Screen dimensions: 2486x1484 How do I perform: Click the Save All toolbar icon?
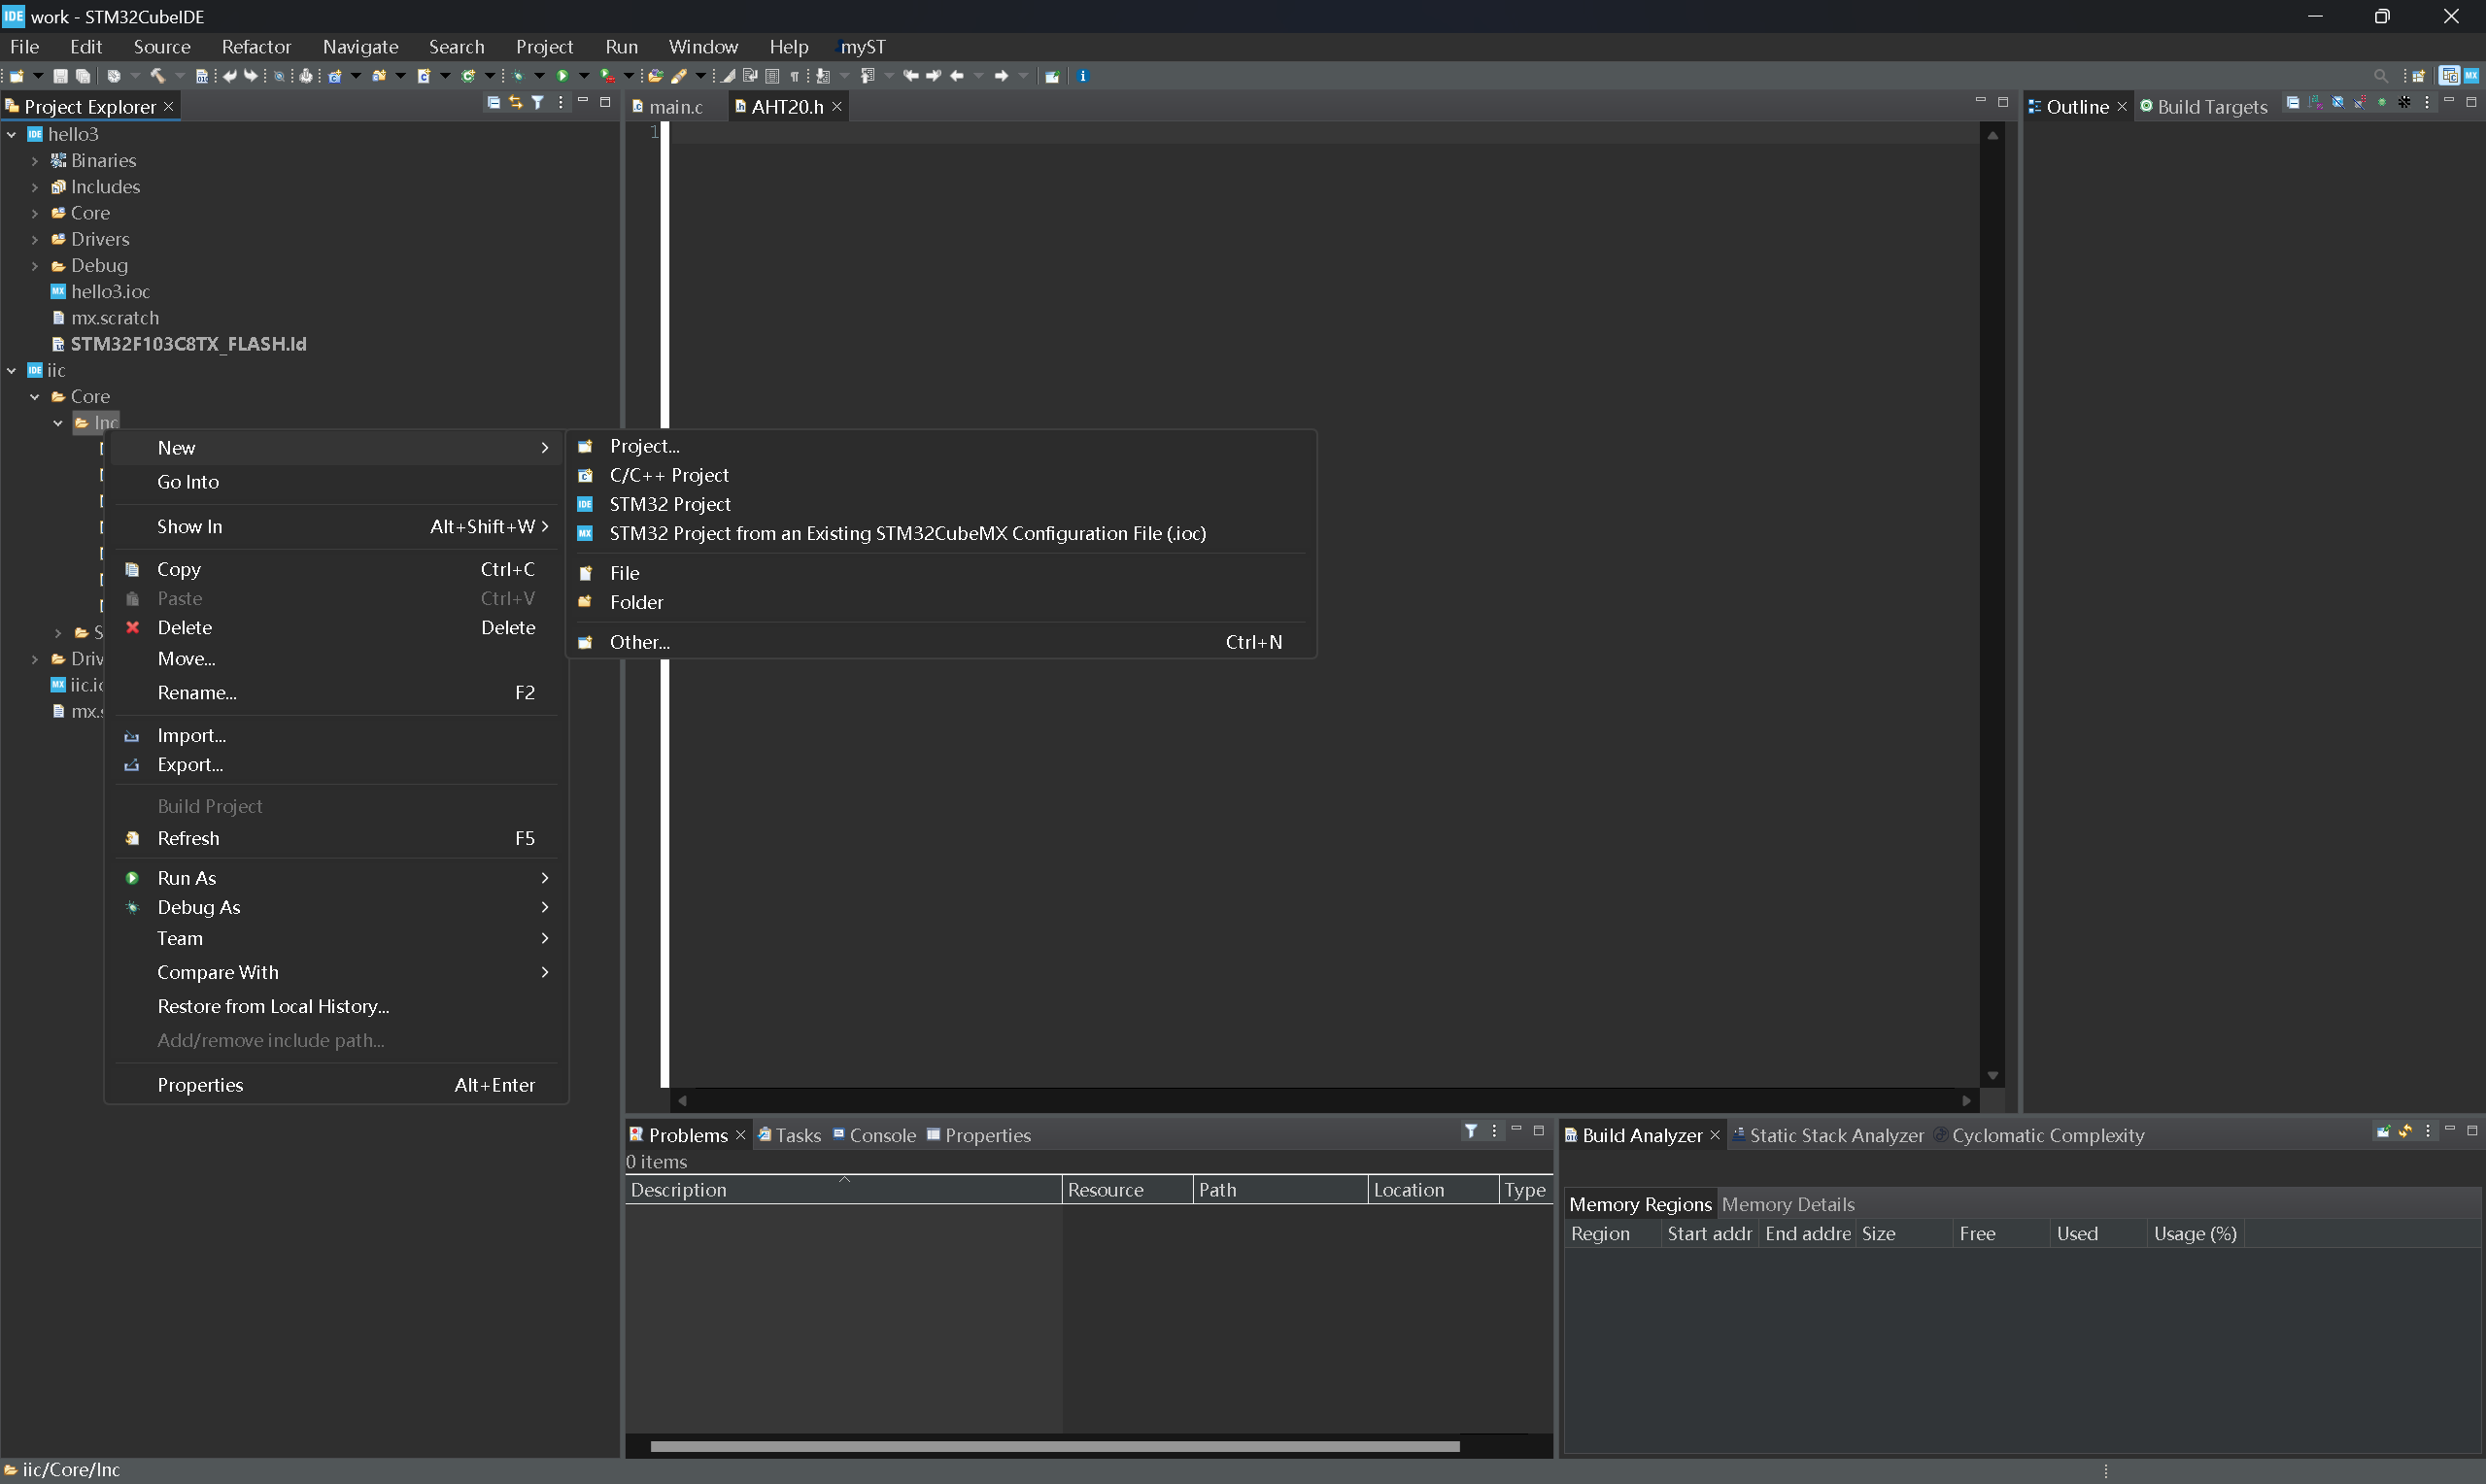83,76
